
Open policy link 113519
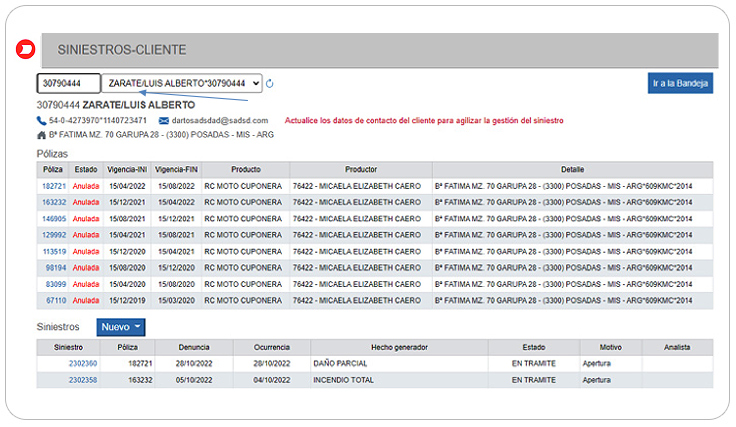54,251
